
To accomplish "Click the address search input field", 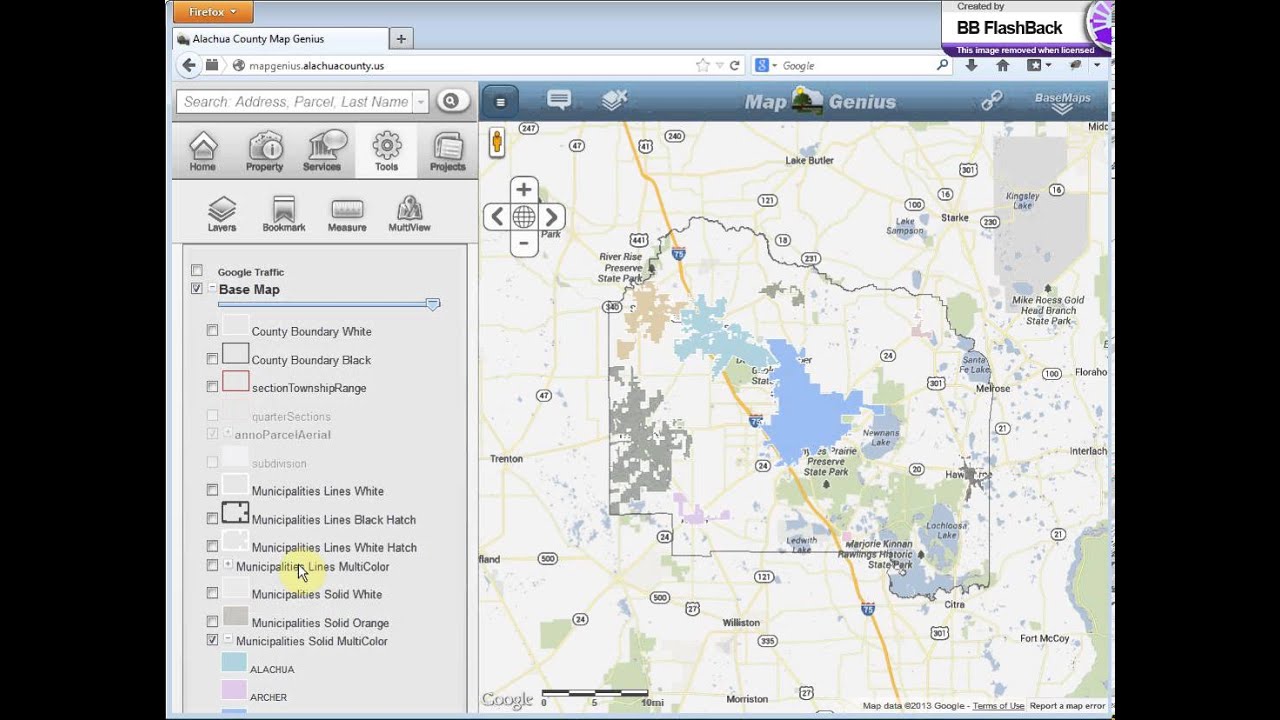I will (296, 102).
